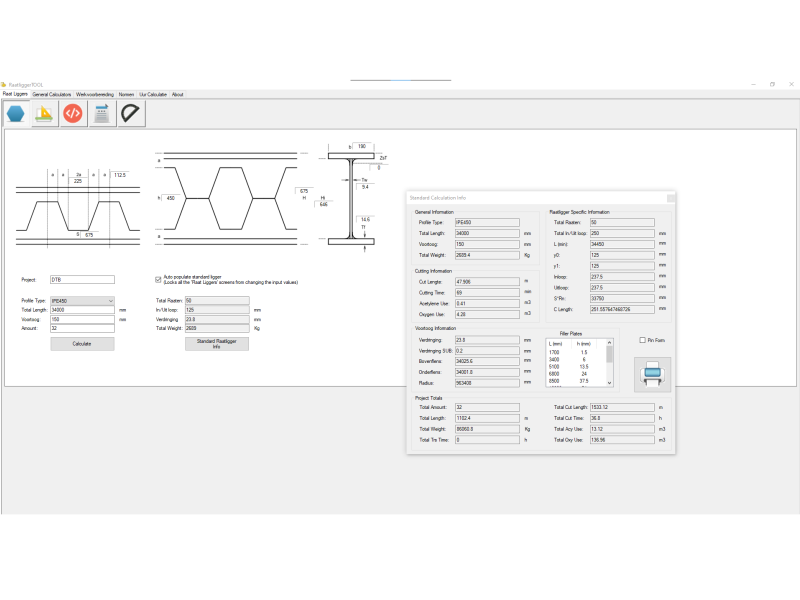Open the document list toolbar icon

click(101, 113)
